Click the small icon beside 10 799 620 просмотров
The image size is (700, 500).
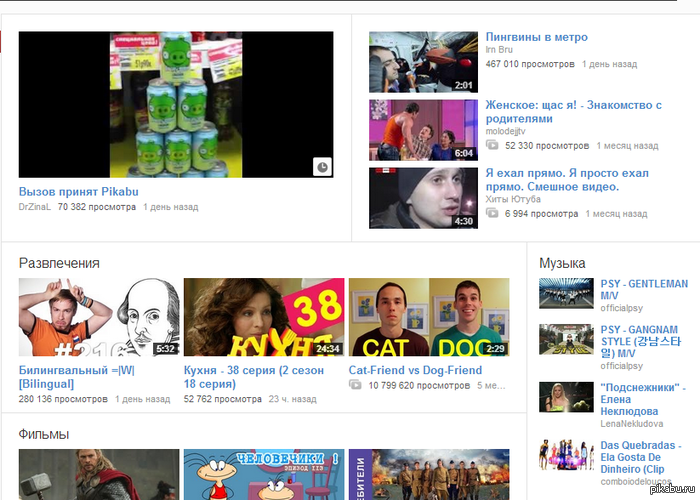pyautogui.click(x=356, y=385)
